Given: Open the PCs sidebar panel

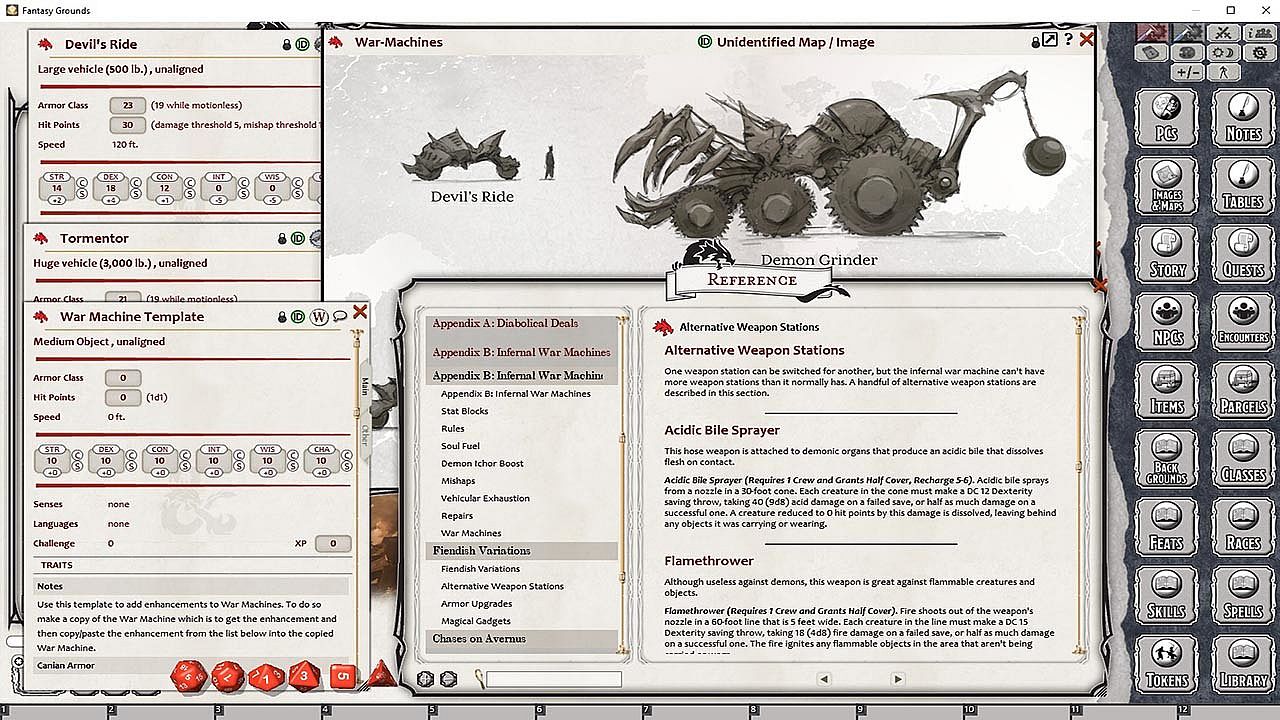Looking at the screenshot, I should pyautogui.click(x=1166, y=118).
